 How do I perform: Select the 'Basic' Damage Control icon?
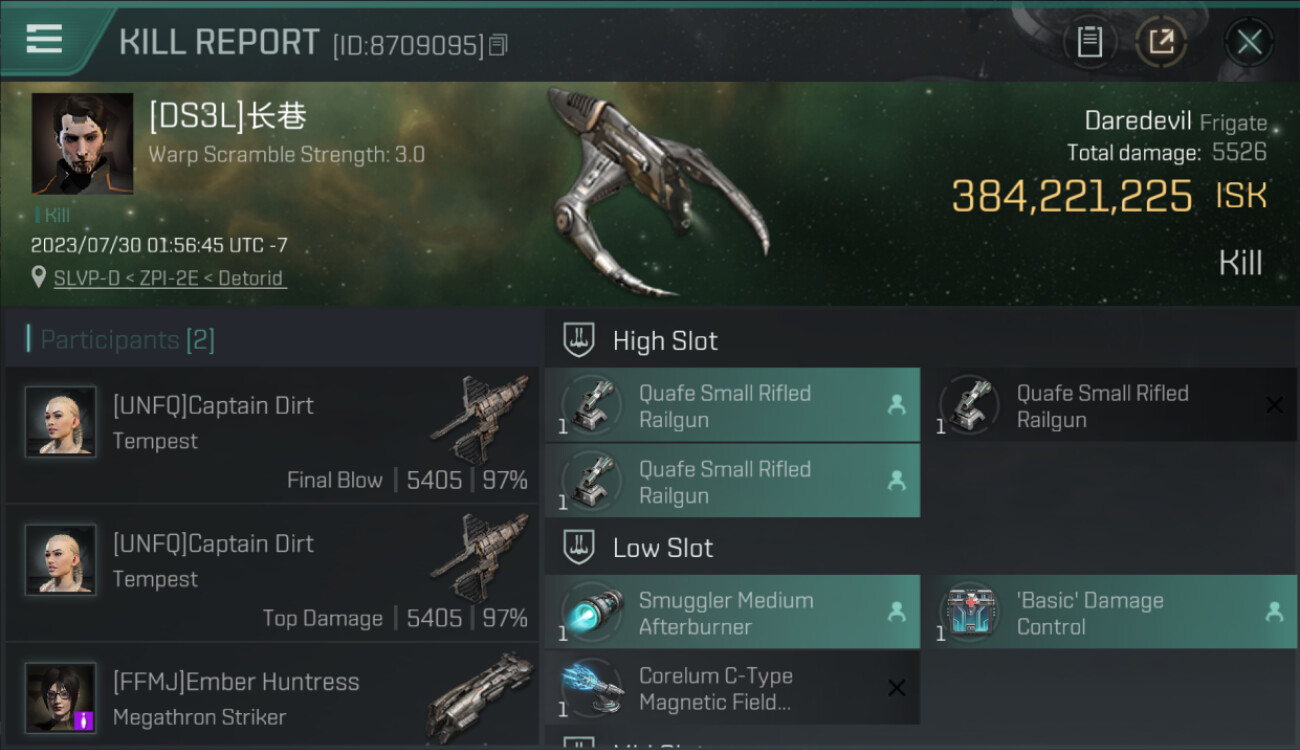pyautogui.click(x=970, y=611)
